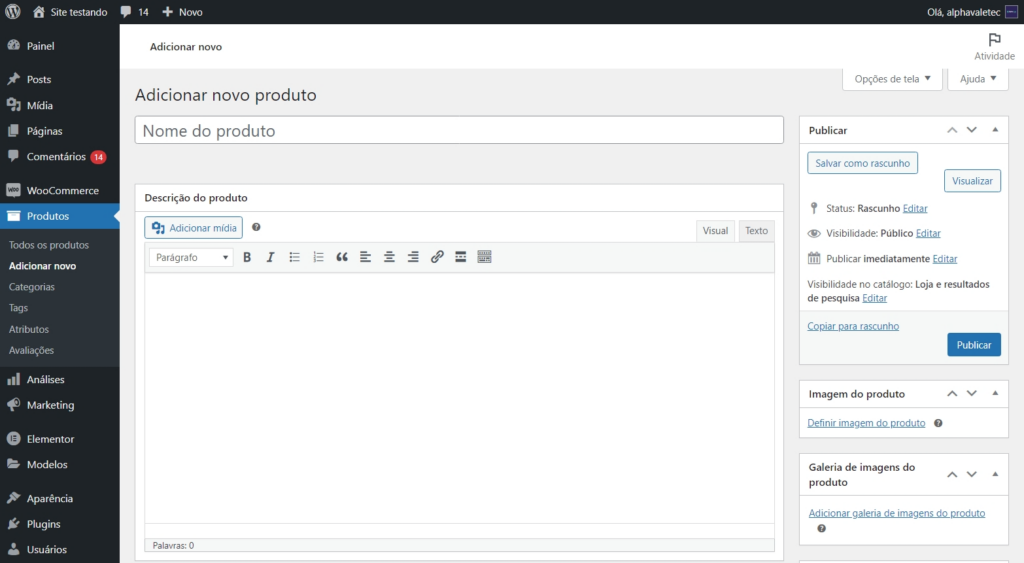The height and width of the screenshot is (563, 1024).
Task: Toggle italic formatting
Action: pos(270,257)
